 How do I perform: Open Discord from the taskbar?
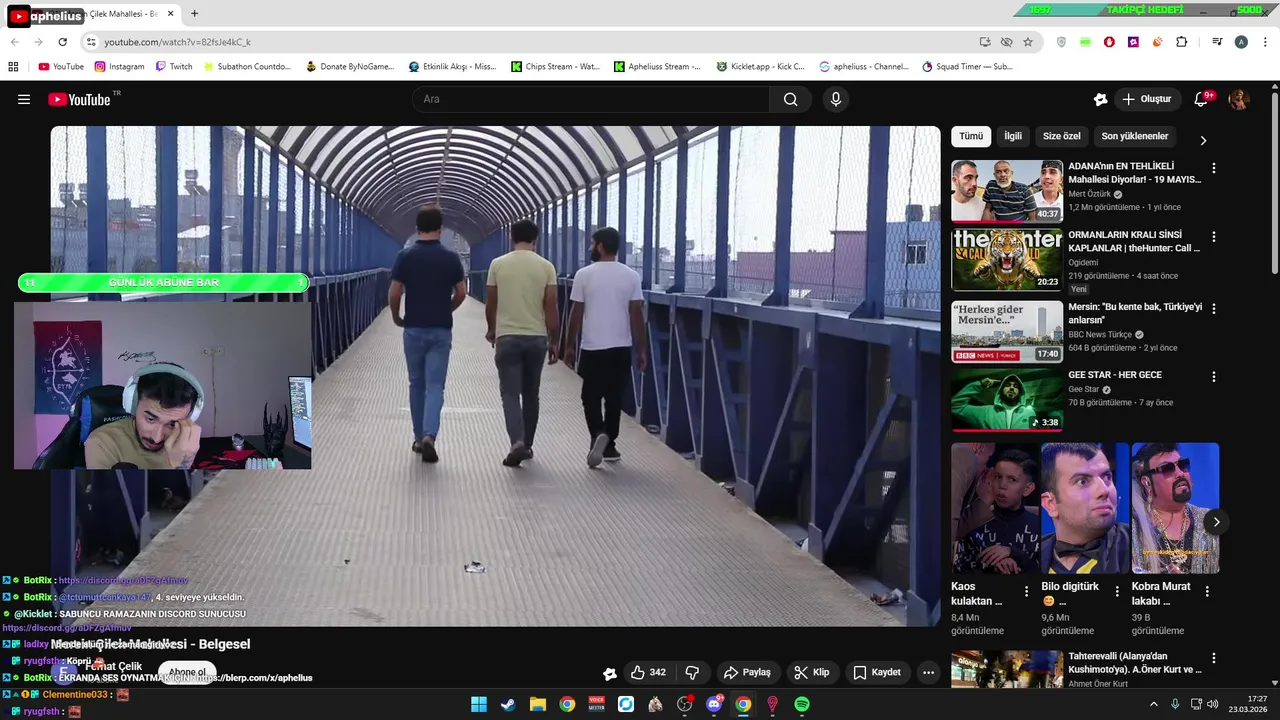714,704
